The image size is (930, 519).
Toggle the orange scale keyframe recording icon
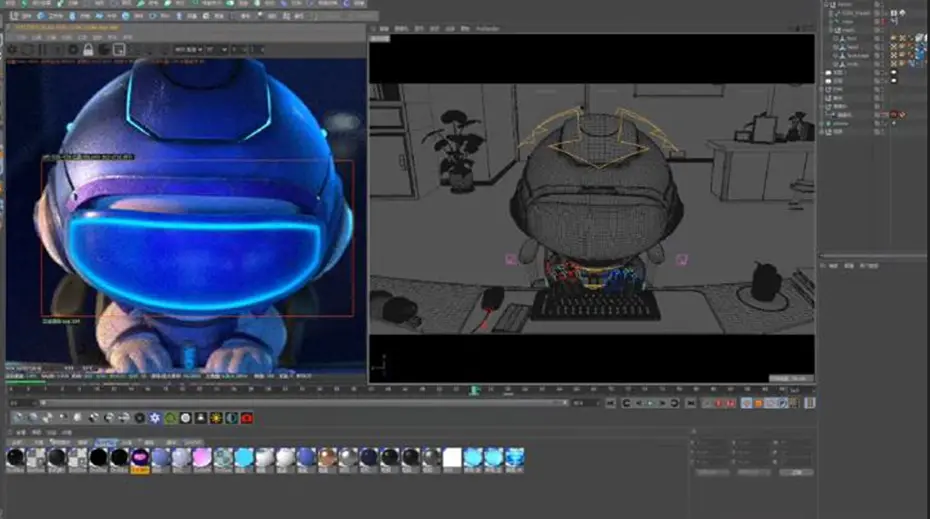pos(759,403)
